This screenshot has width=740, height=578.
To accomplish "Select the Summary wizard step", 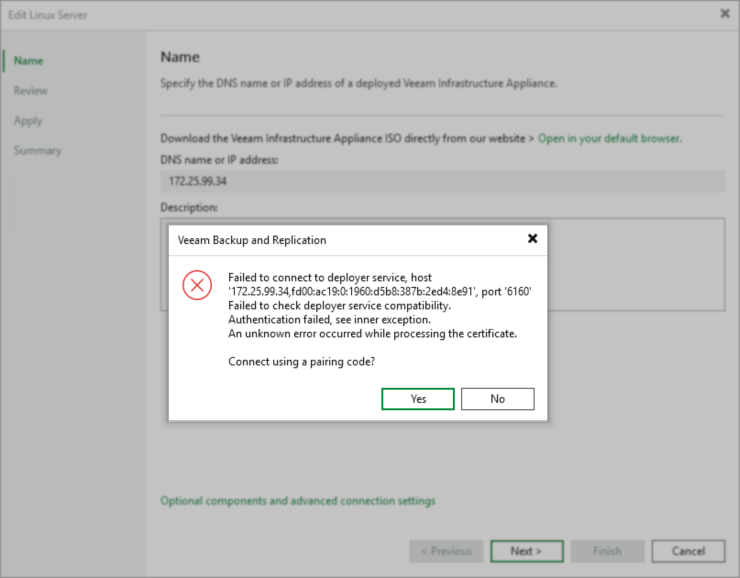I will (x=37, y=151).
